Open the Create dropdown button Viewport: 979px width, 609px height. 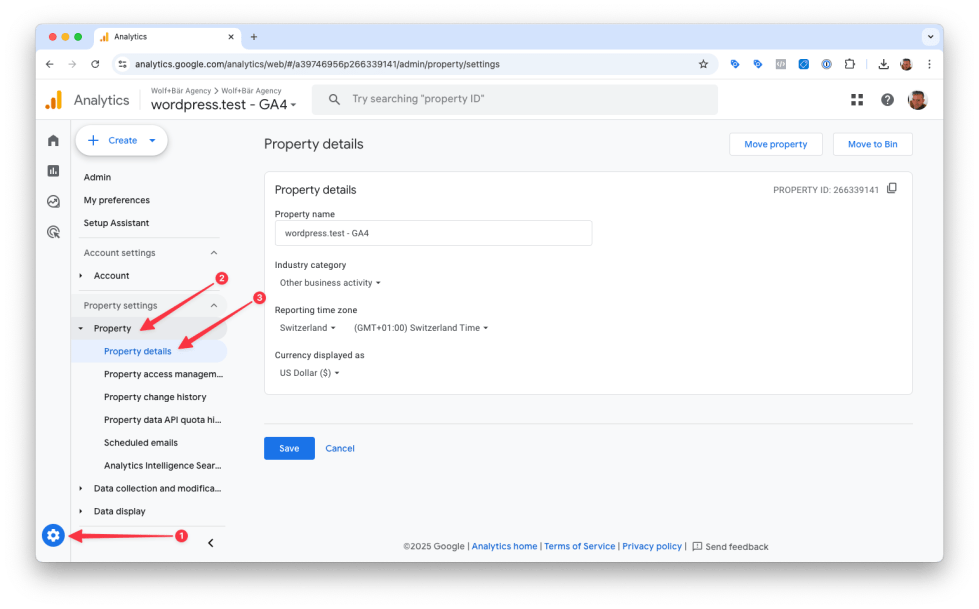pyautogui.click(x=122, y=141)
